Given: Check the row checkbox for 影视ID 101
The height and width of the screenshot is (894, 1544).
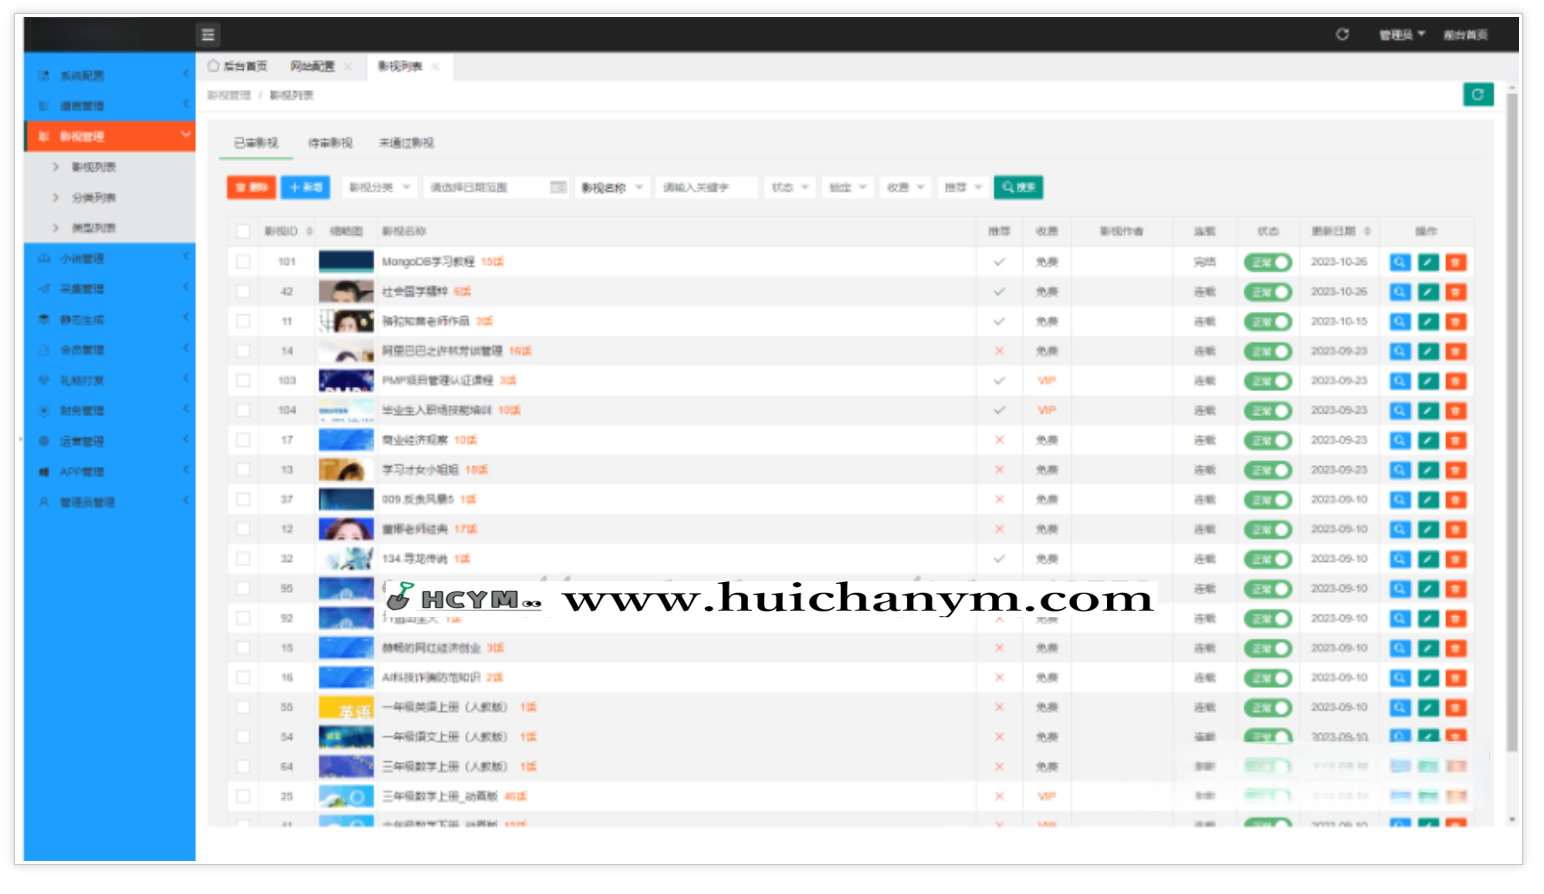Looking at the screenshot, I should click(x=243, y=261).
